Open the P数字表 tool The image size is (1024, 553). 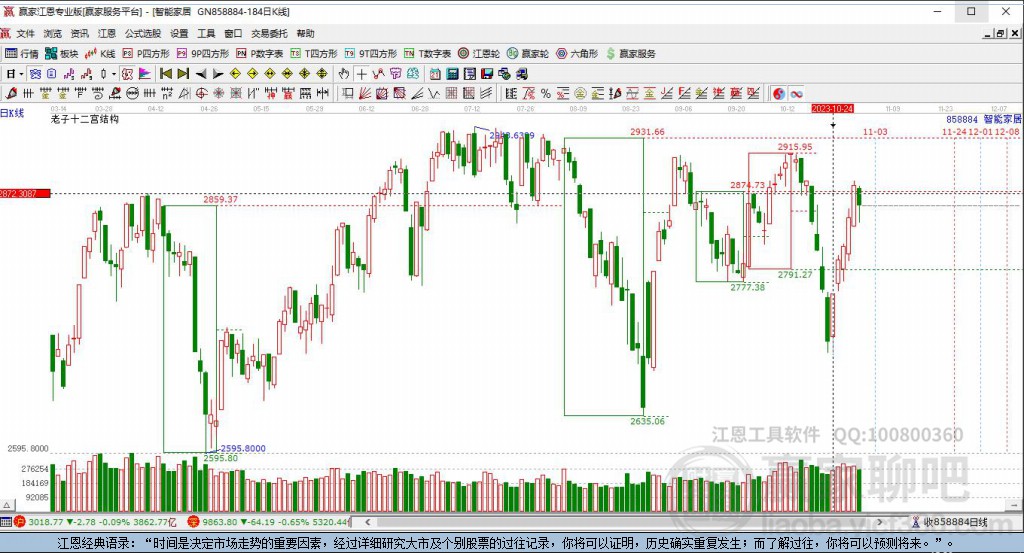[x=259, y=54]
